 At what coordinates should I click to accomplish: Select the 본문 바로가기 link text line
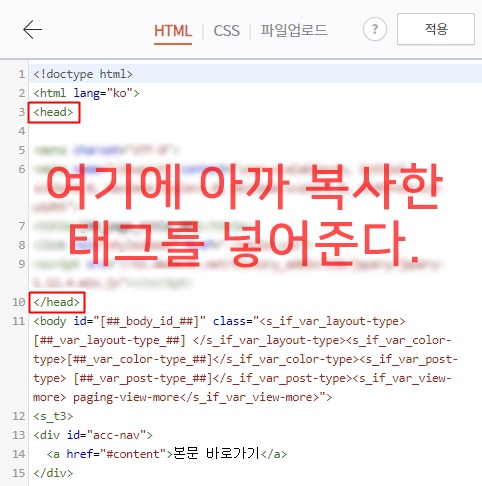tap(167, 454)
